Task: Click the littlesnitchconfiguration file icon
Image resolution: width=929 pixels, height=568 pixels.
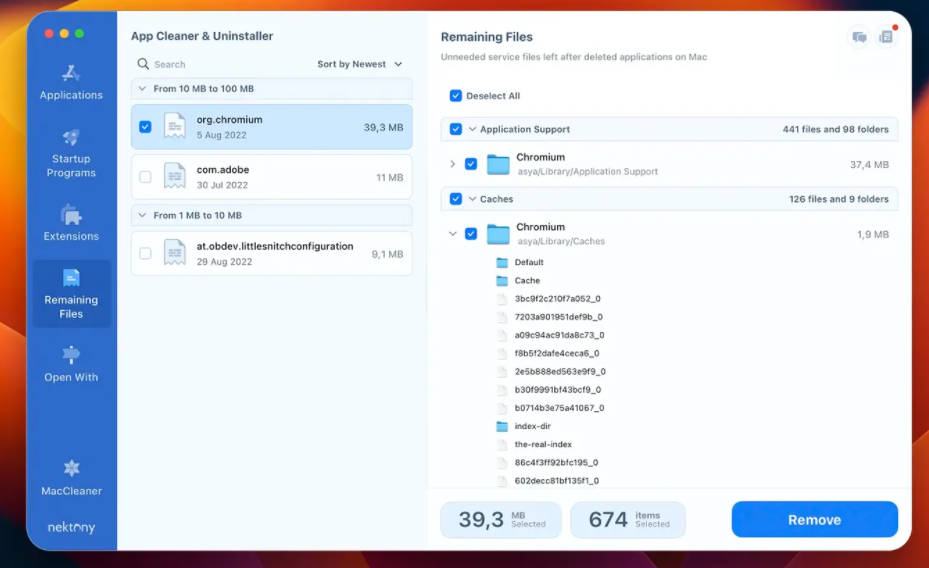Action: (175, 253)
